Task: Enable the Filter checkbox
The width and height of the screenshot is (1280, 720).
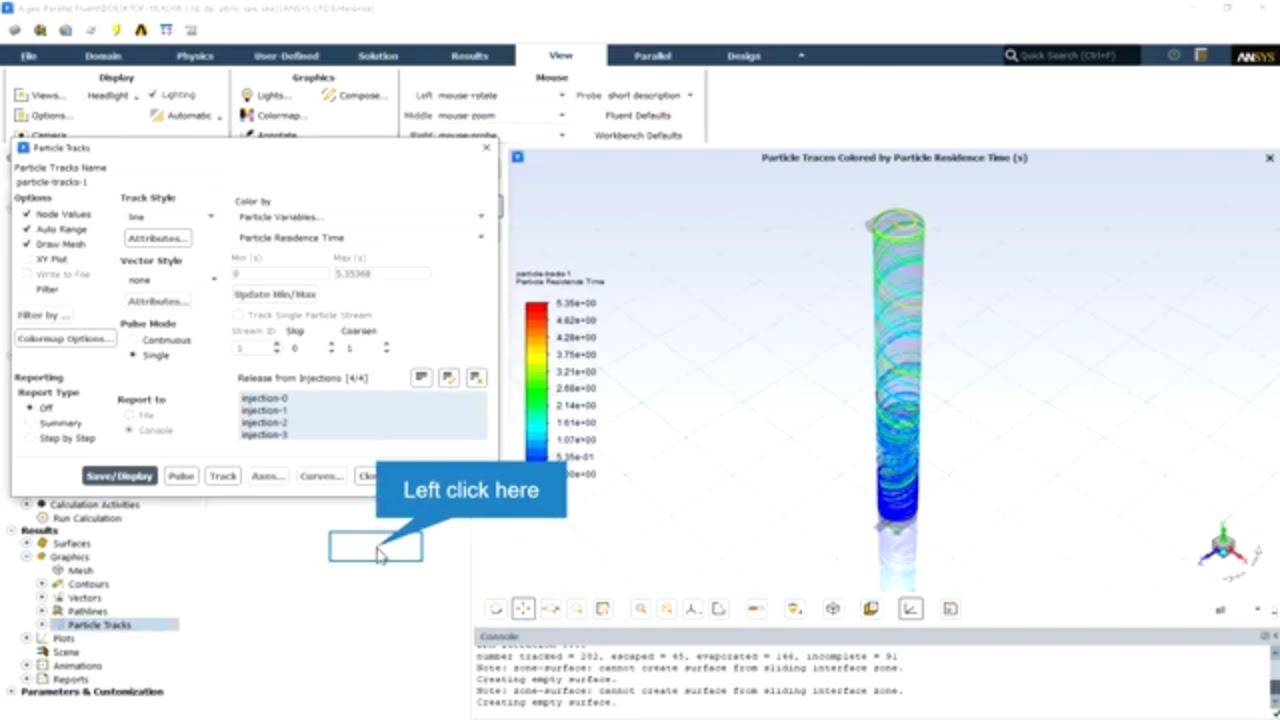Action: (x=27, y=289)
